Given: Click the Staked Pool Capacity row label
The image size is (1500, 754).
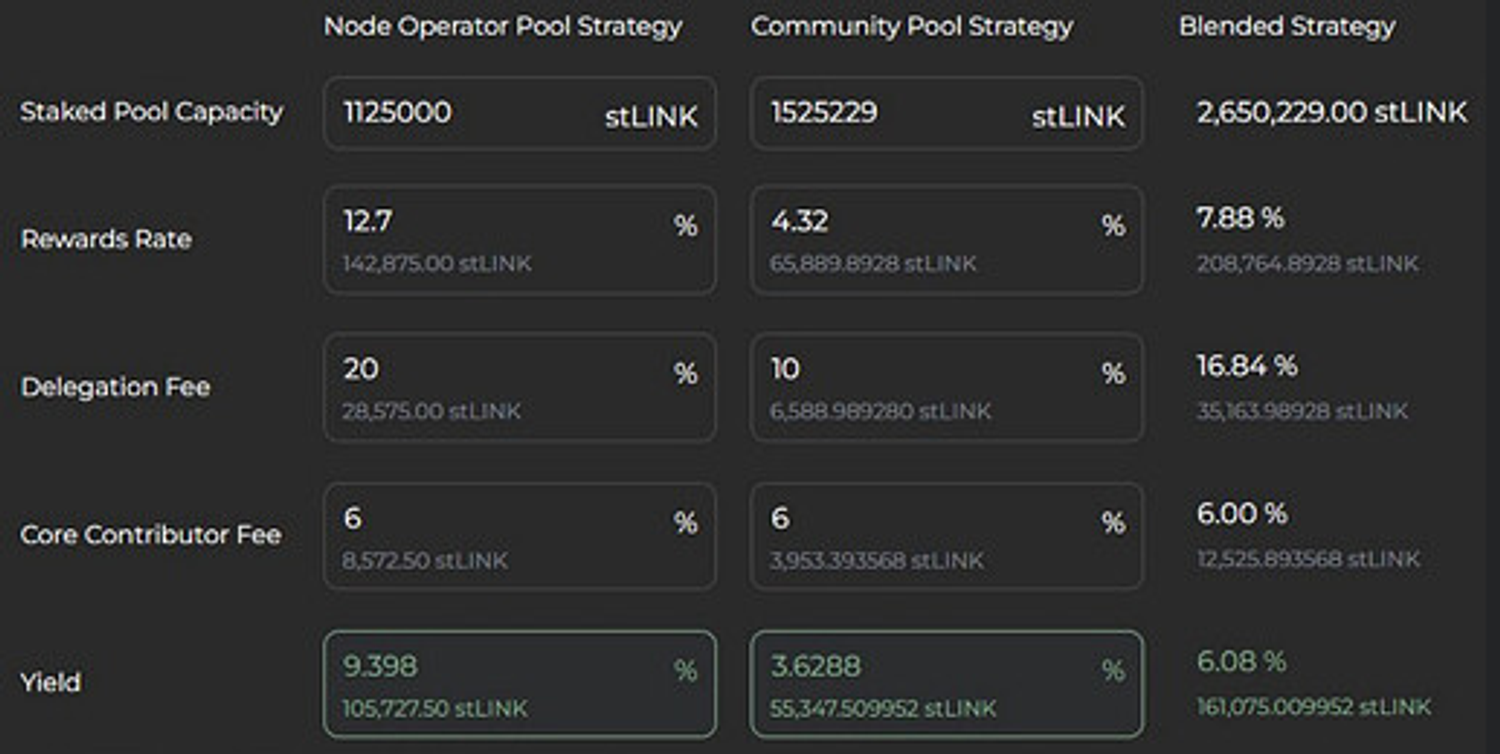Looking at the screenshot, I should [151, 112].
